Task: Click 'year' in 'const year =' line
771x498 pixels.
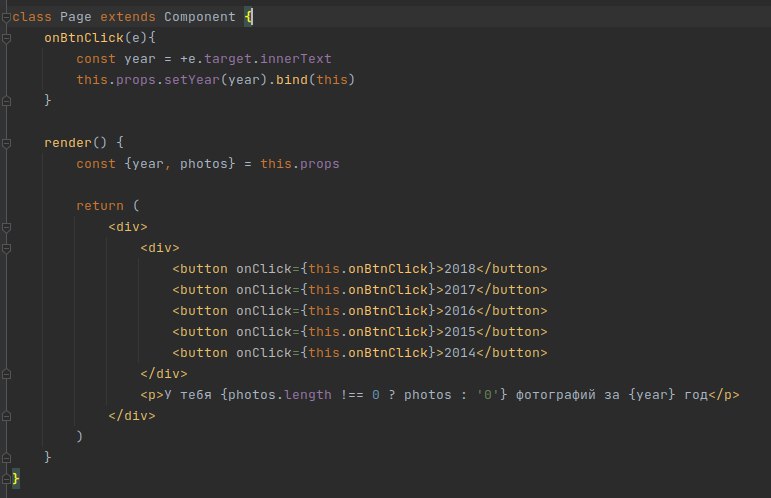Action: (x=140, y=59)
